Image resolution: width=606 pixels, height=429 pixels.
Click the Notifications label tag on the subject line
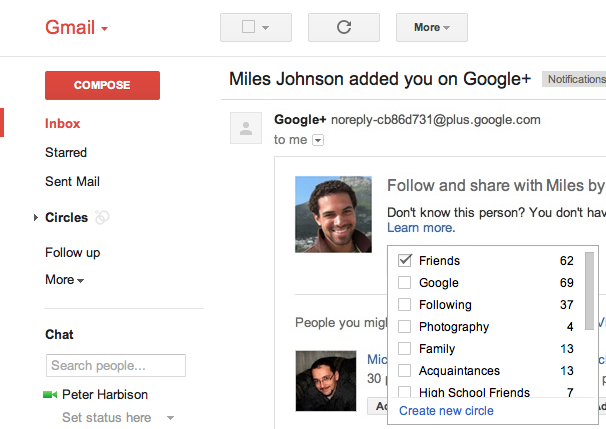(x=576, y=79)
